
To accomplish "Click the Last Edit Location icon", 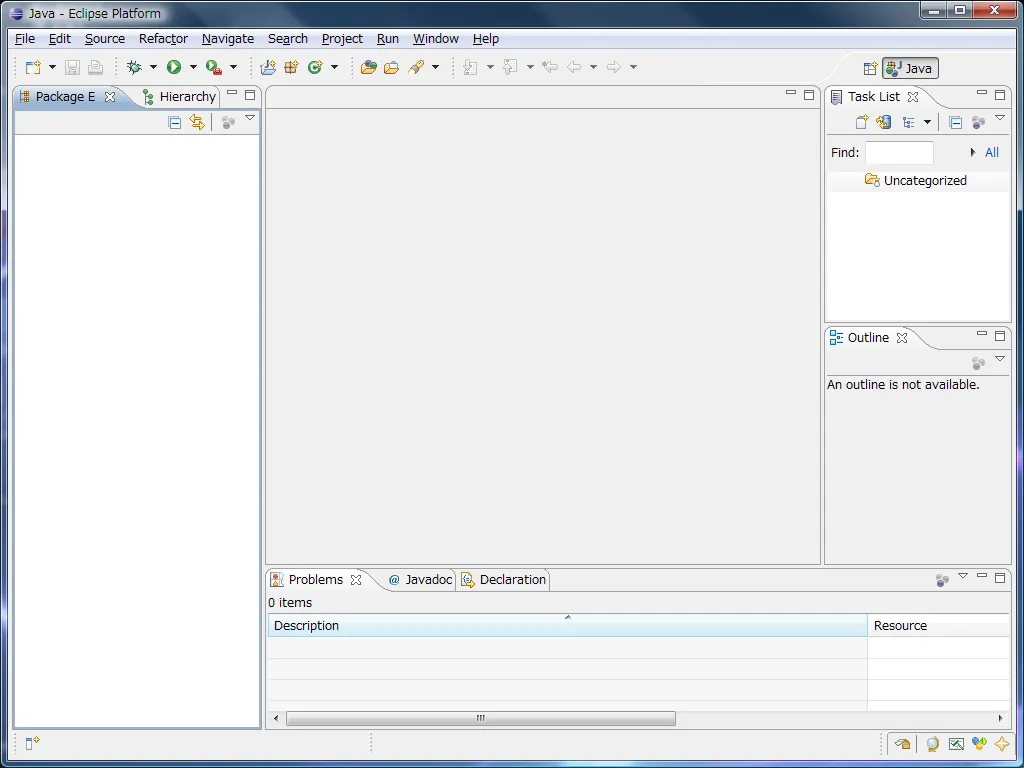I will click(550, 67).
